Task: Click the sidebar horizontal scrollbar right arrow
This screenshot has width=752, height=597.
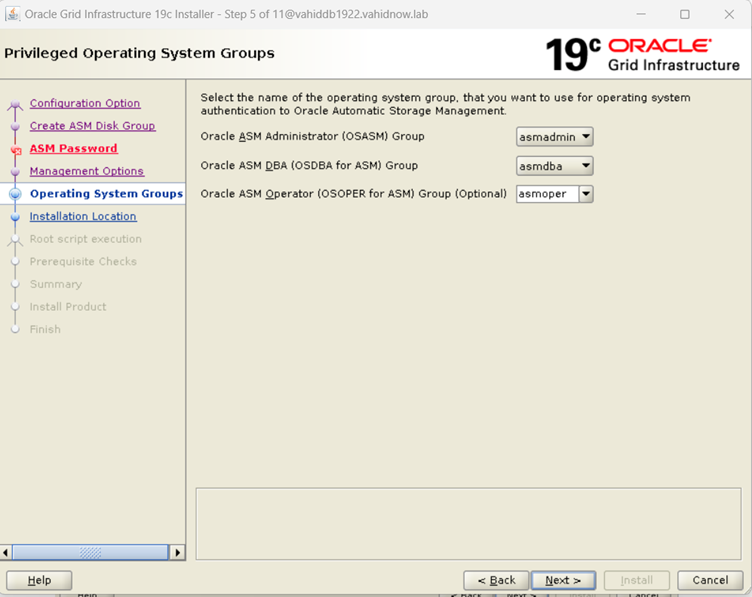Action: click(178, 552)
